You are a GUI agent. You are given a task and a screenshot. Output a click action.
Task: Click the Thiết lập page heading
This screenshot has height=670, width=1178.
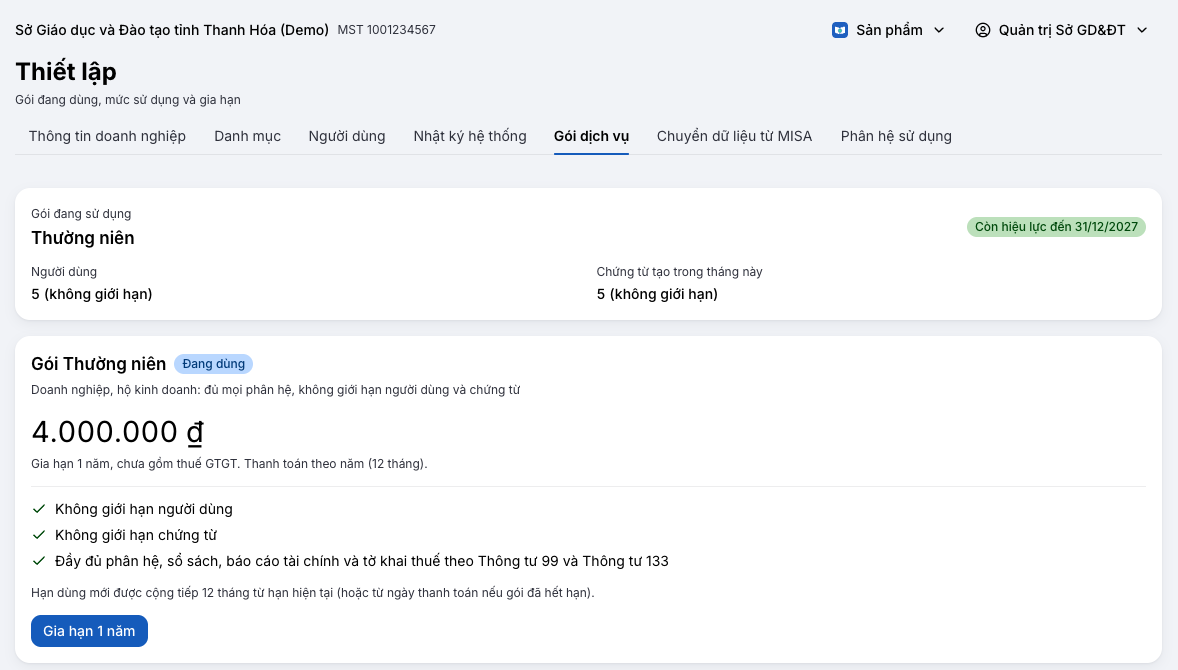[x=66, y=71]
